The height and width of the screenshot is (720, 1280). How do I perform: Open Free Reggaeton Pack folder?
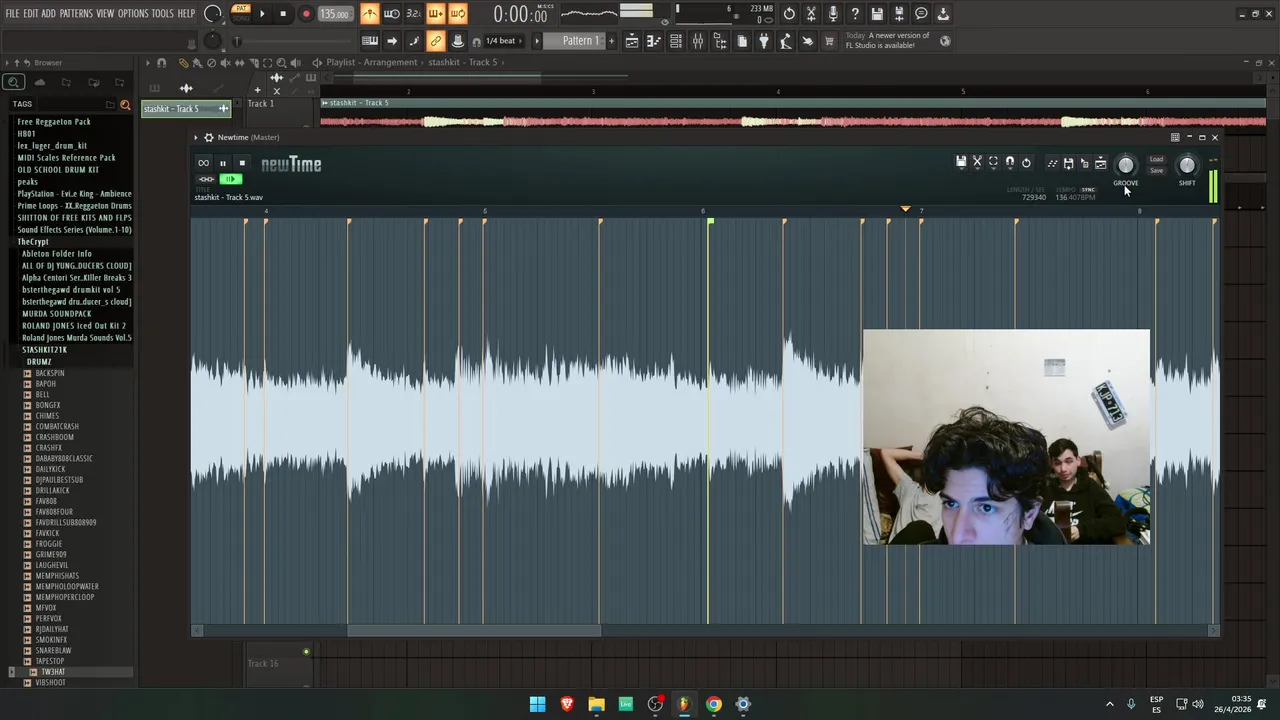point(54,122)
